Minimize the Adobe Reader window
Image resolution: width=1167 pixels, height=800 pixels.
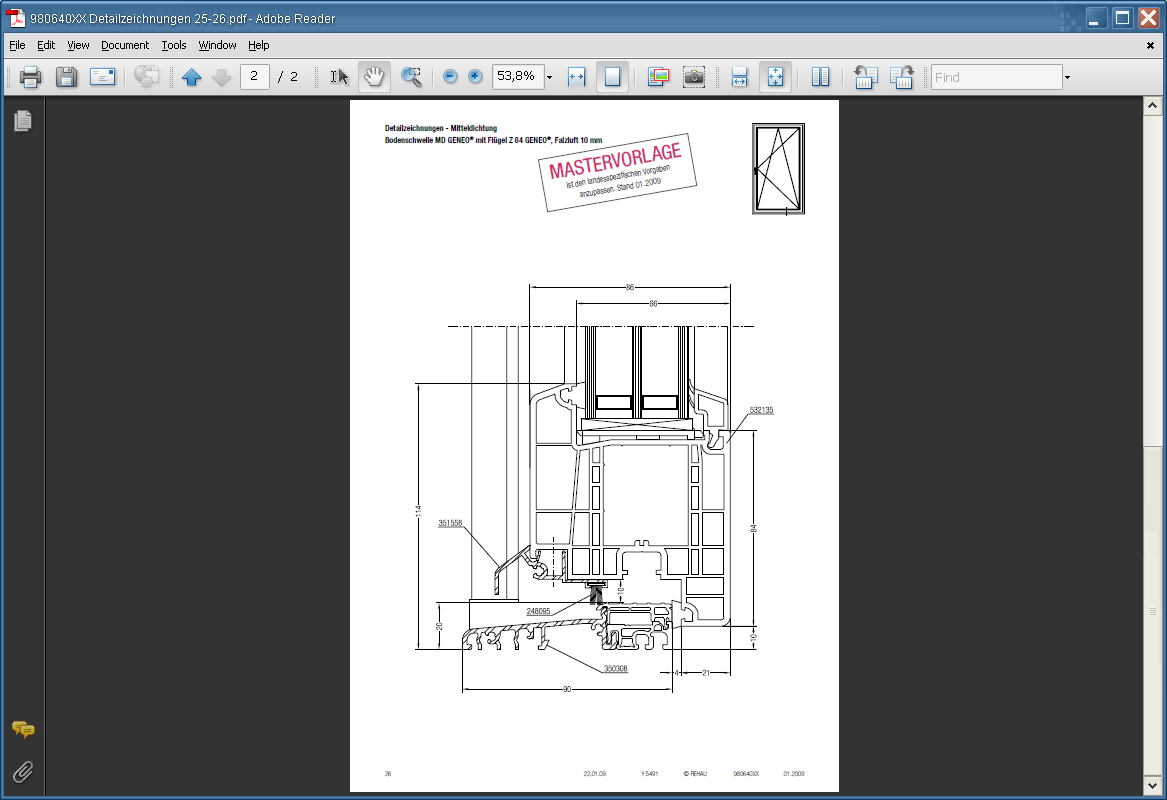(1096, 18)
